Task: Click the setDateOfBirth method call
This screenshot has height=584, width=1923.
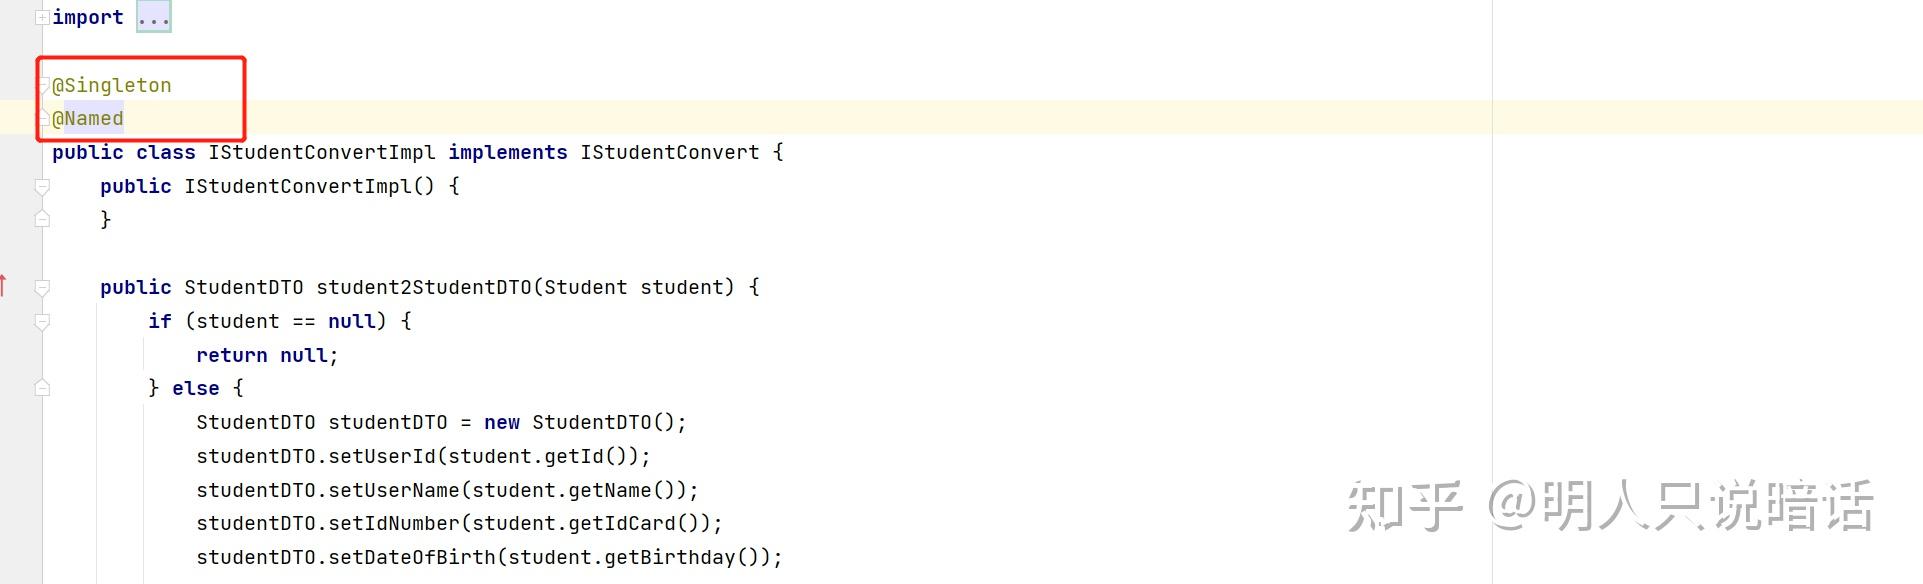Action: [x=412, y=557]
